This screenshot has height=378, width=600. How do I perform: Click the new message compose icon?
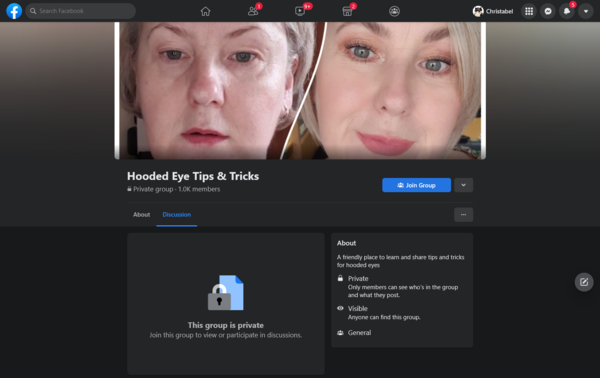584,282
